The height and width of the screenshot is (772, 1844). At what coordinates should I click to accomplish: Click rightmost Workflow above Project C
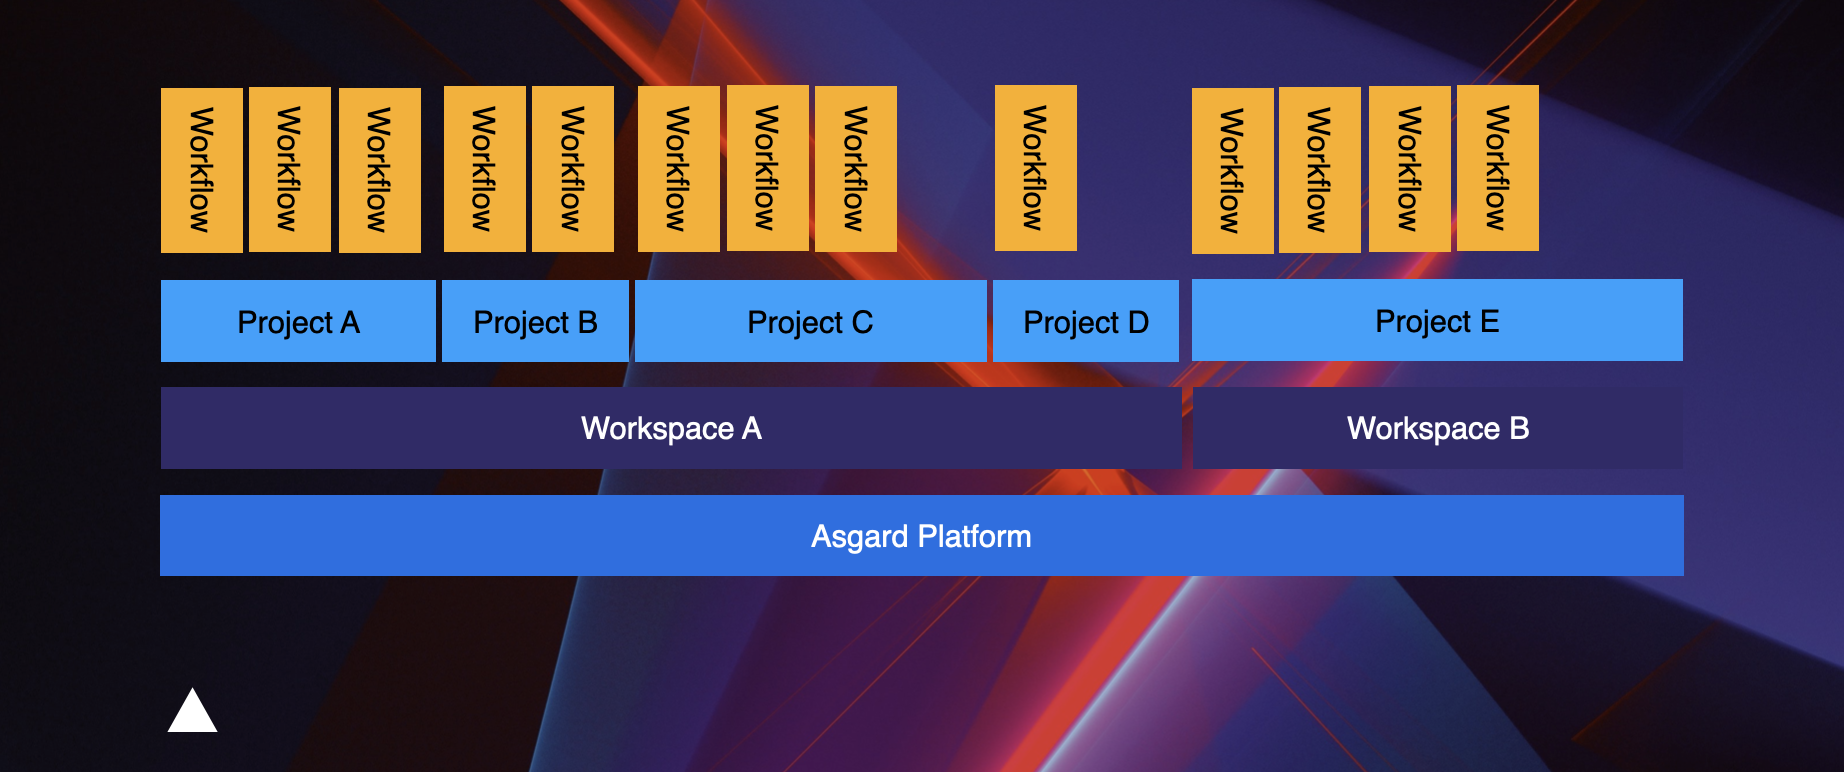pyautogui.click(x=855, y=169)
